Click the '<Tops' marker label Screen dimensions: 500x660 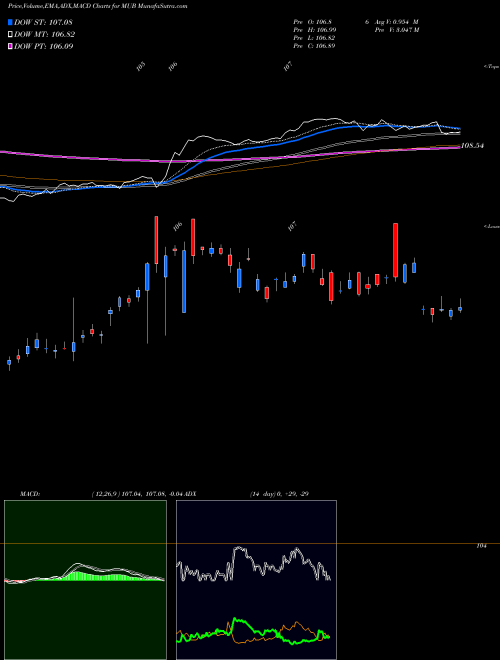point(492,67)
